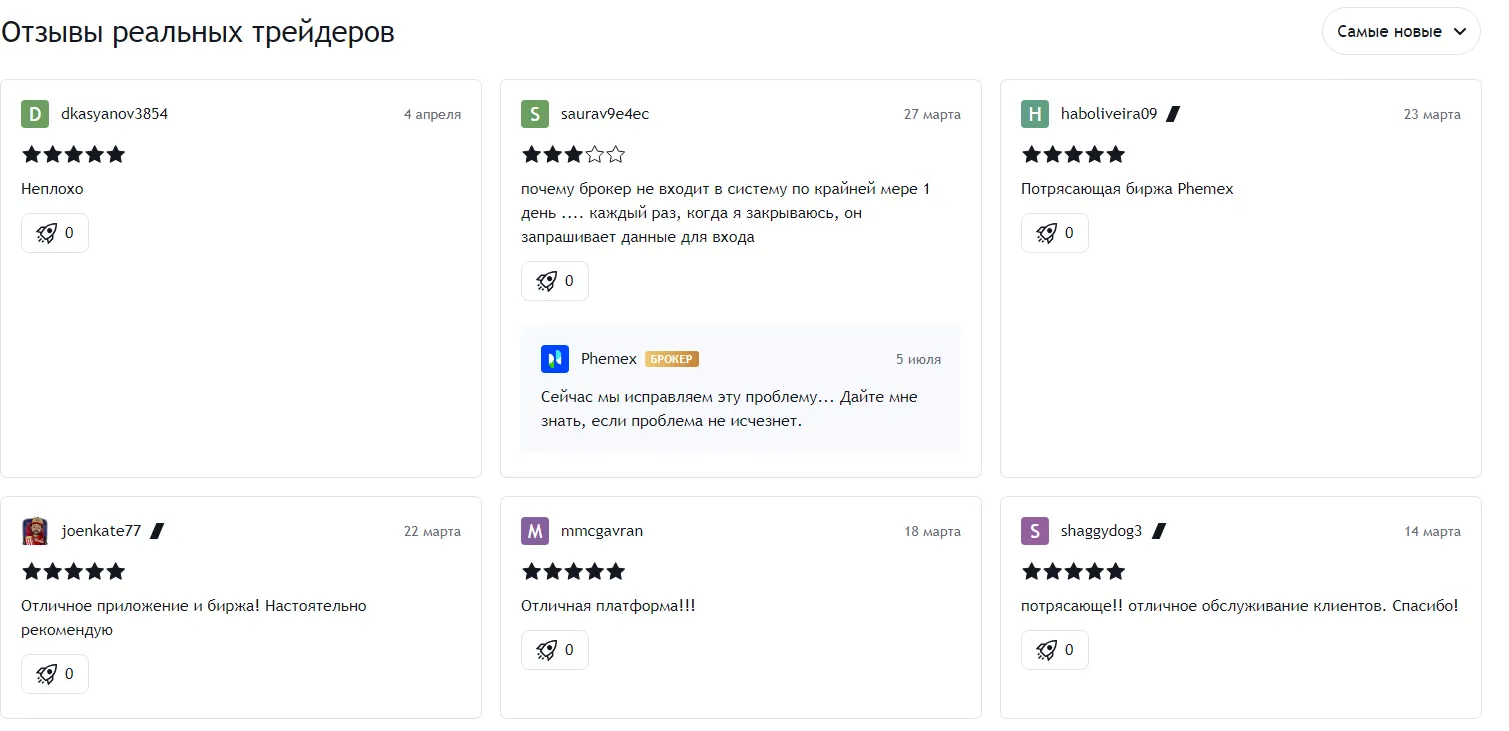Open the "Самые новые" sort dropdown

(1400, 32)
